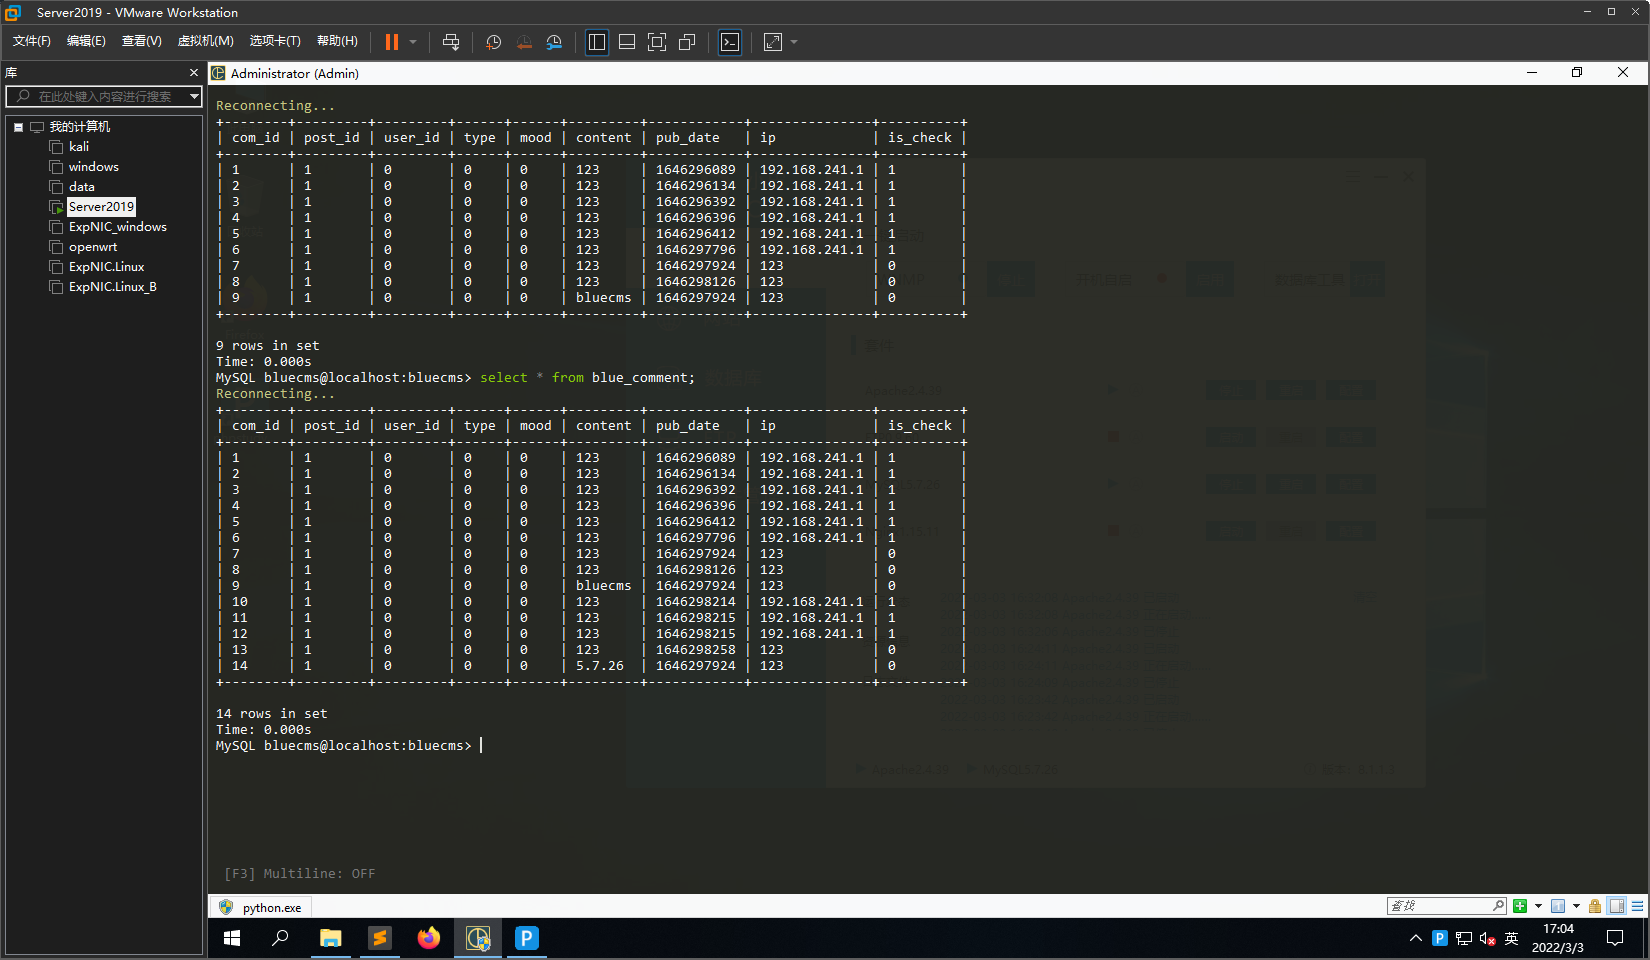Expand the power options dropdown arrow
This screenshot has height=960, width=1650.
point(413,42)
